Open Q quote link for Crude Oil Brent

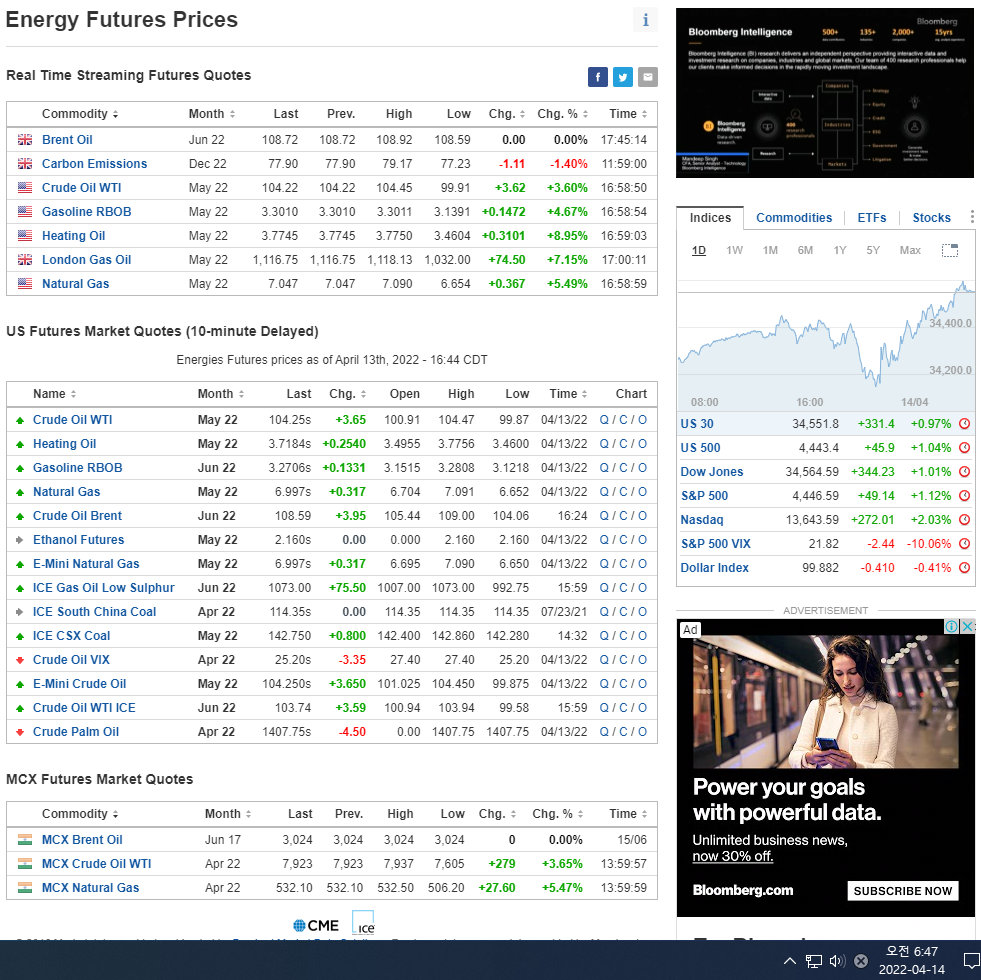(604, 516)
